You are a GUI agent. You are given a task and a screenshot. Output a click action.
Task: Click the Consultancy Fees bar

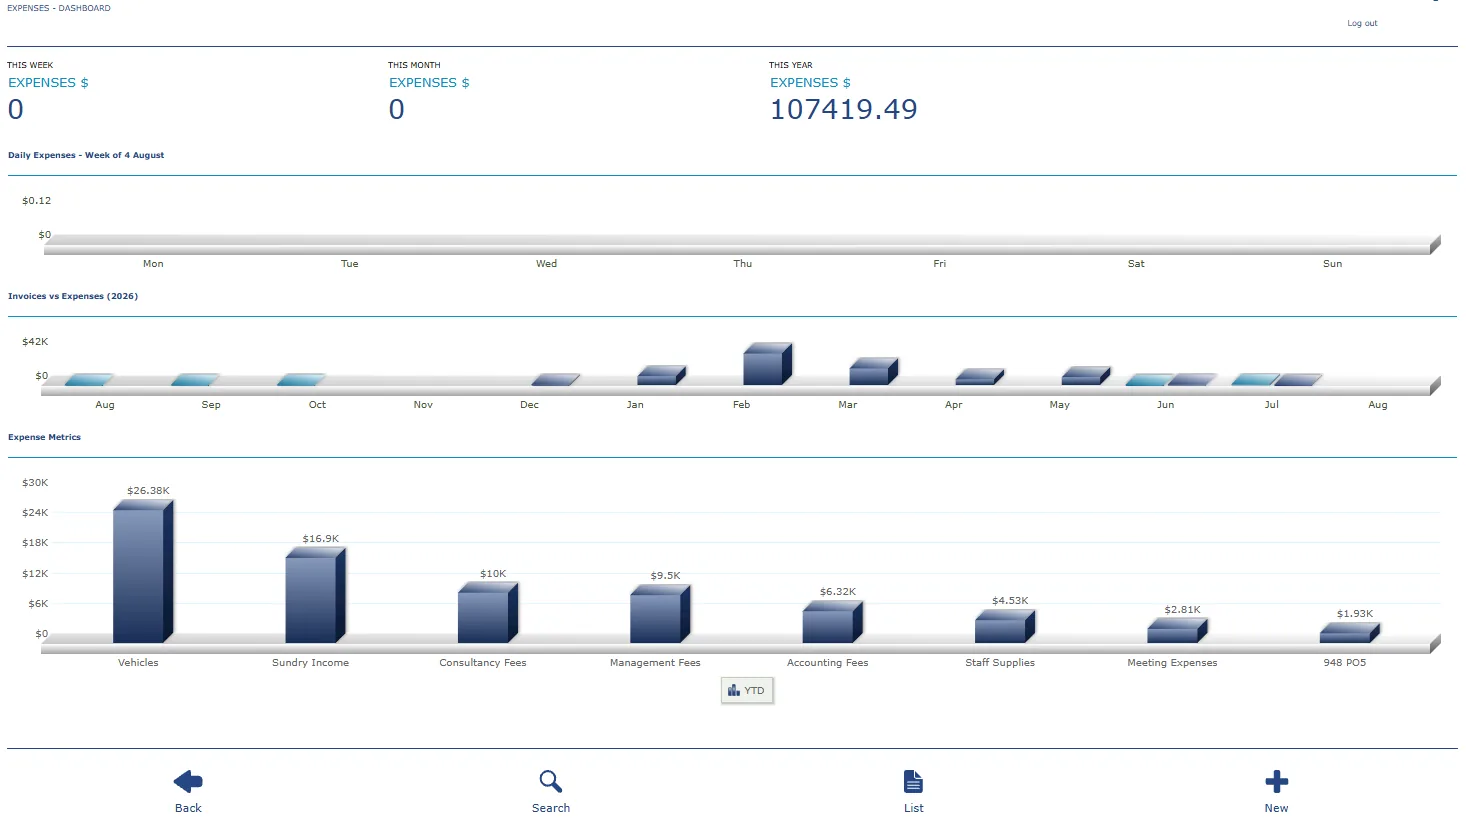pos(488,612)
